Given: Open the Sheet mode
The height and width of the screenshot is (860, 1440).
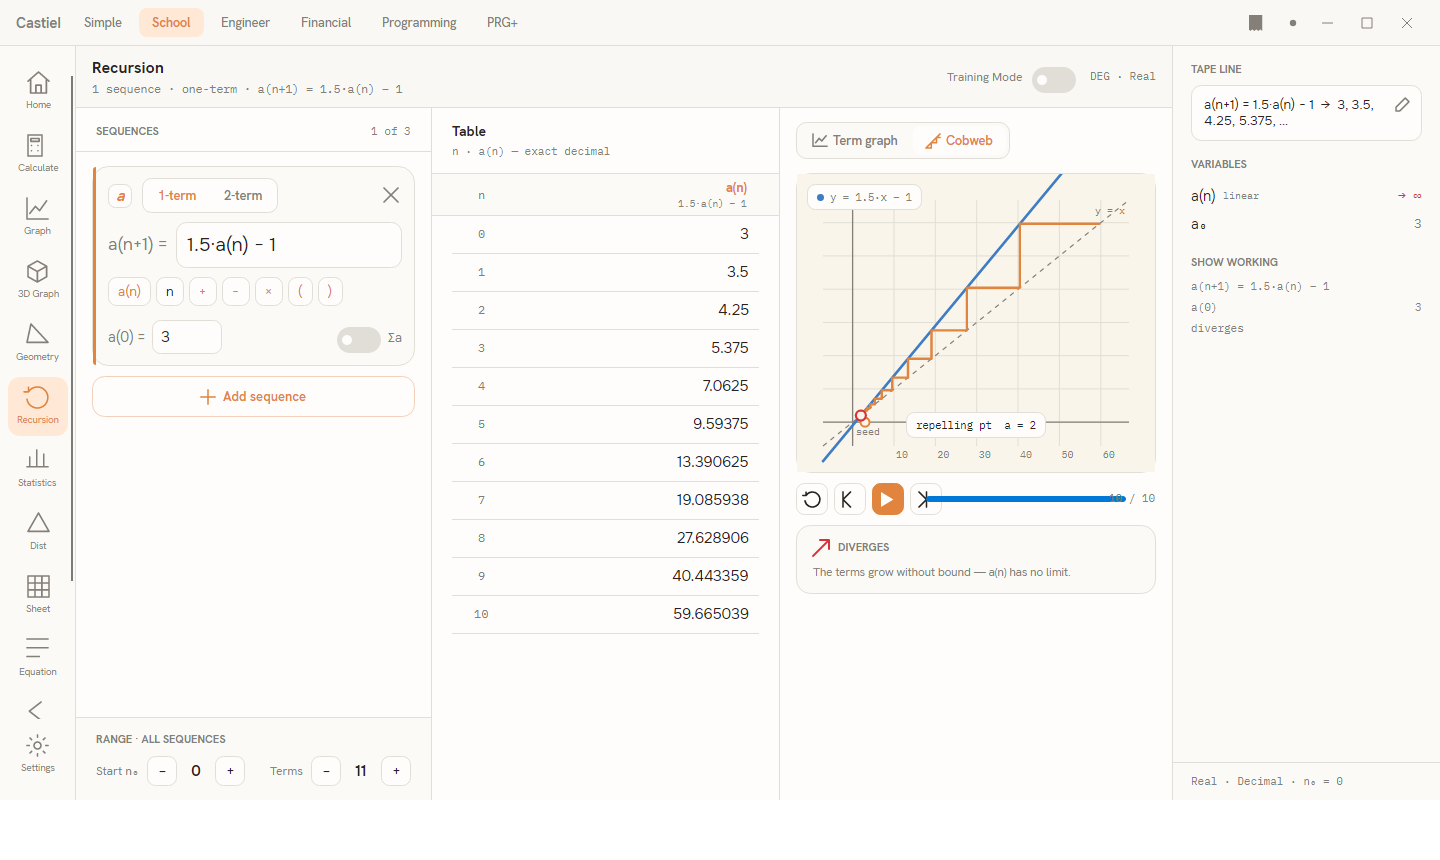Looking at the screenshot, I should [38, 595].
